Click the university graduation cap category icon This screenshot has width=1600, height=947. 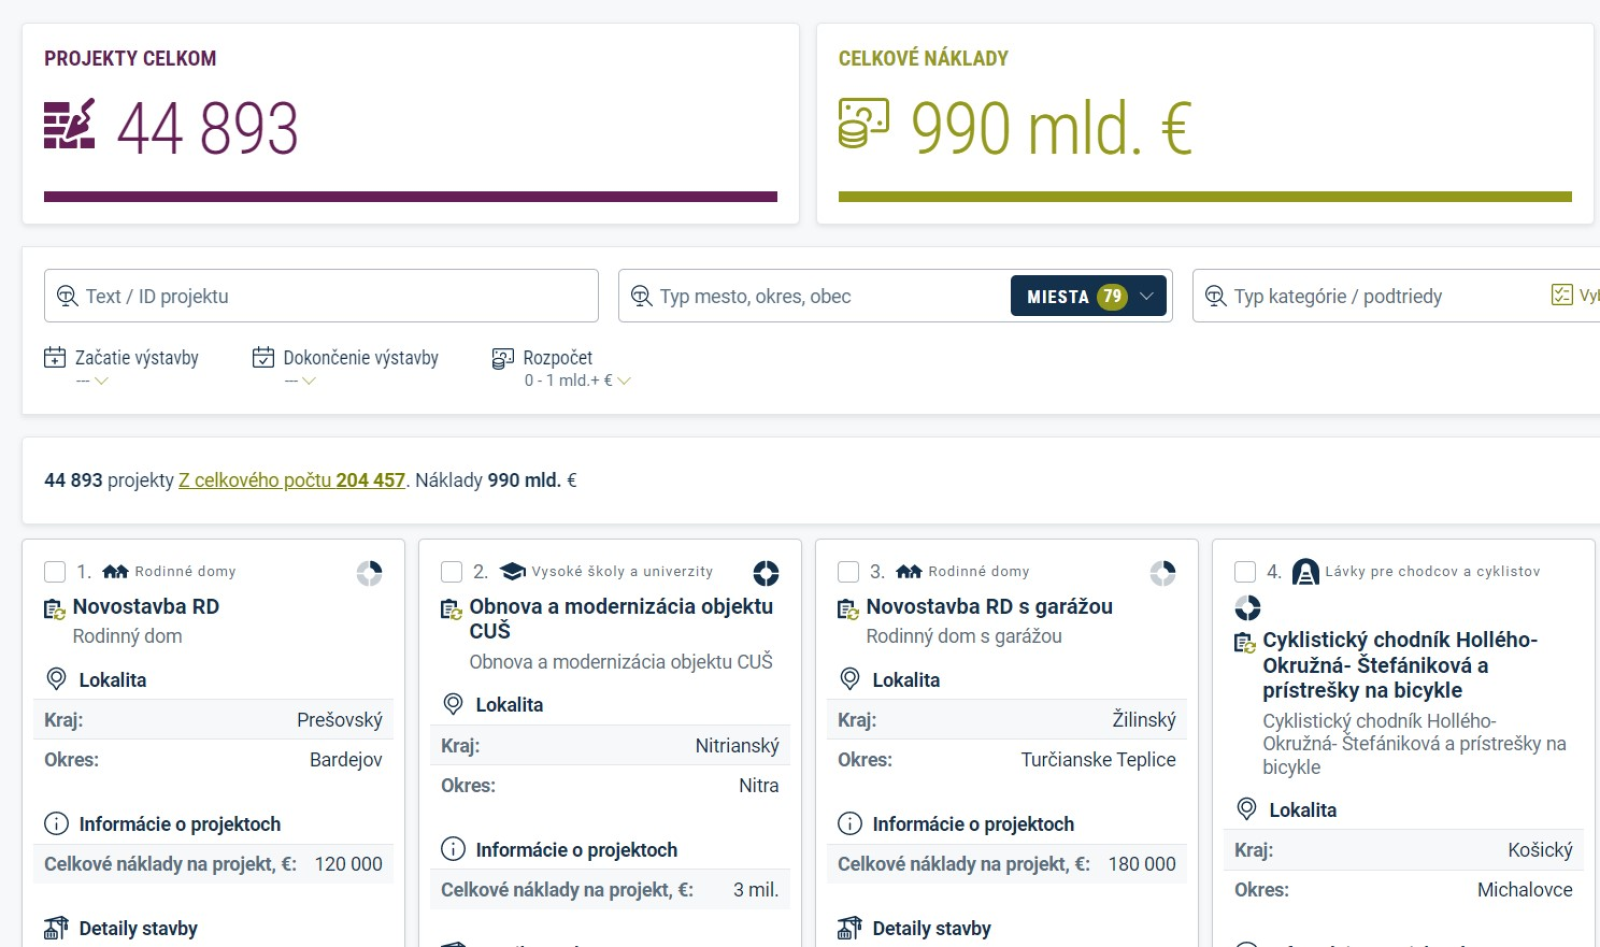[513, 572]
